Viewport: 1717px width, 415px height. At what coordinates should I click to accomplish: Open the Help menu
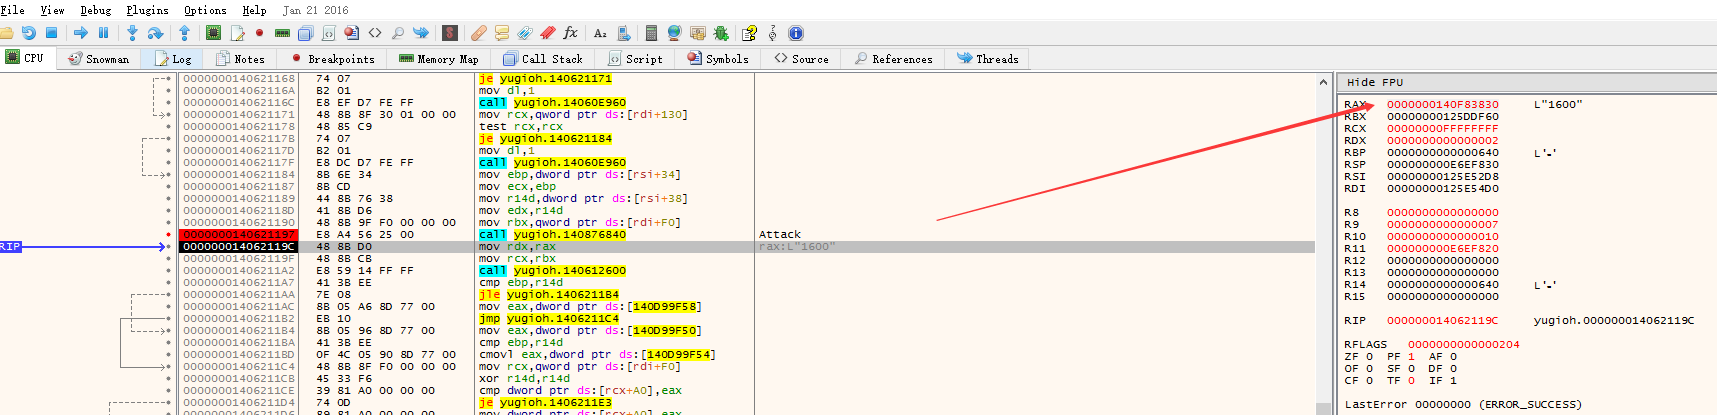(254, 10)
